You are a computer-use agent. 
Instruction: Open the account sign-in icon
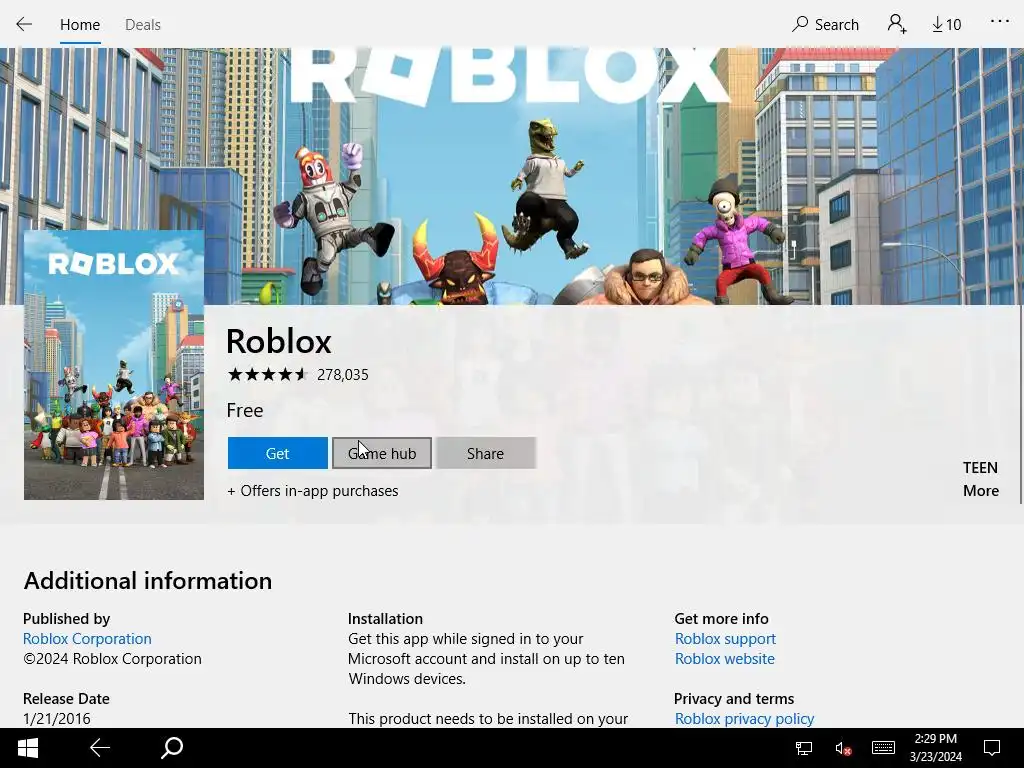(897, 24)
